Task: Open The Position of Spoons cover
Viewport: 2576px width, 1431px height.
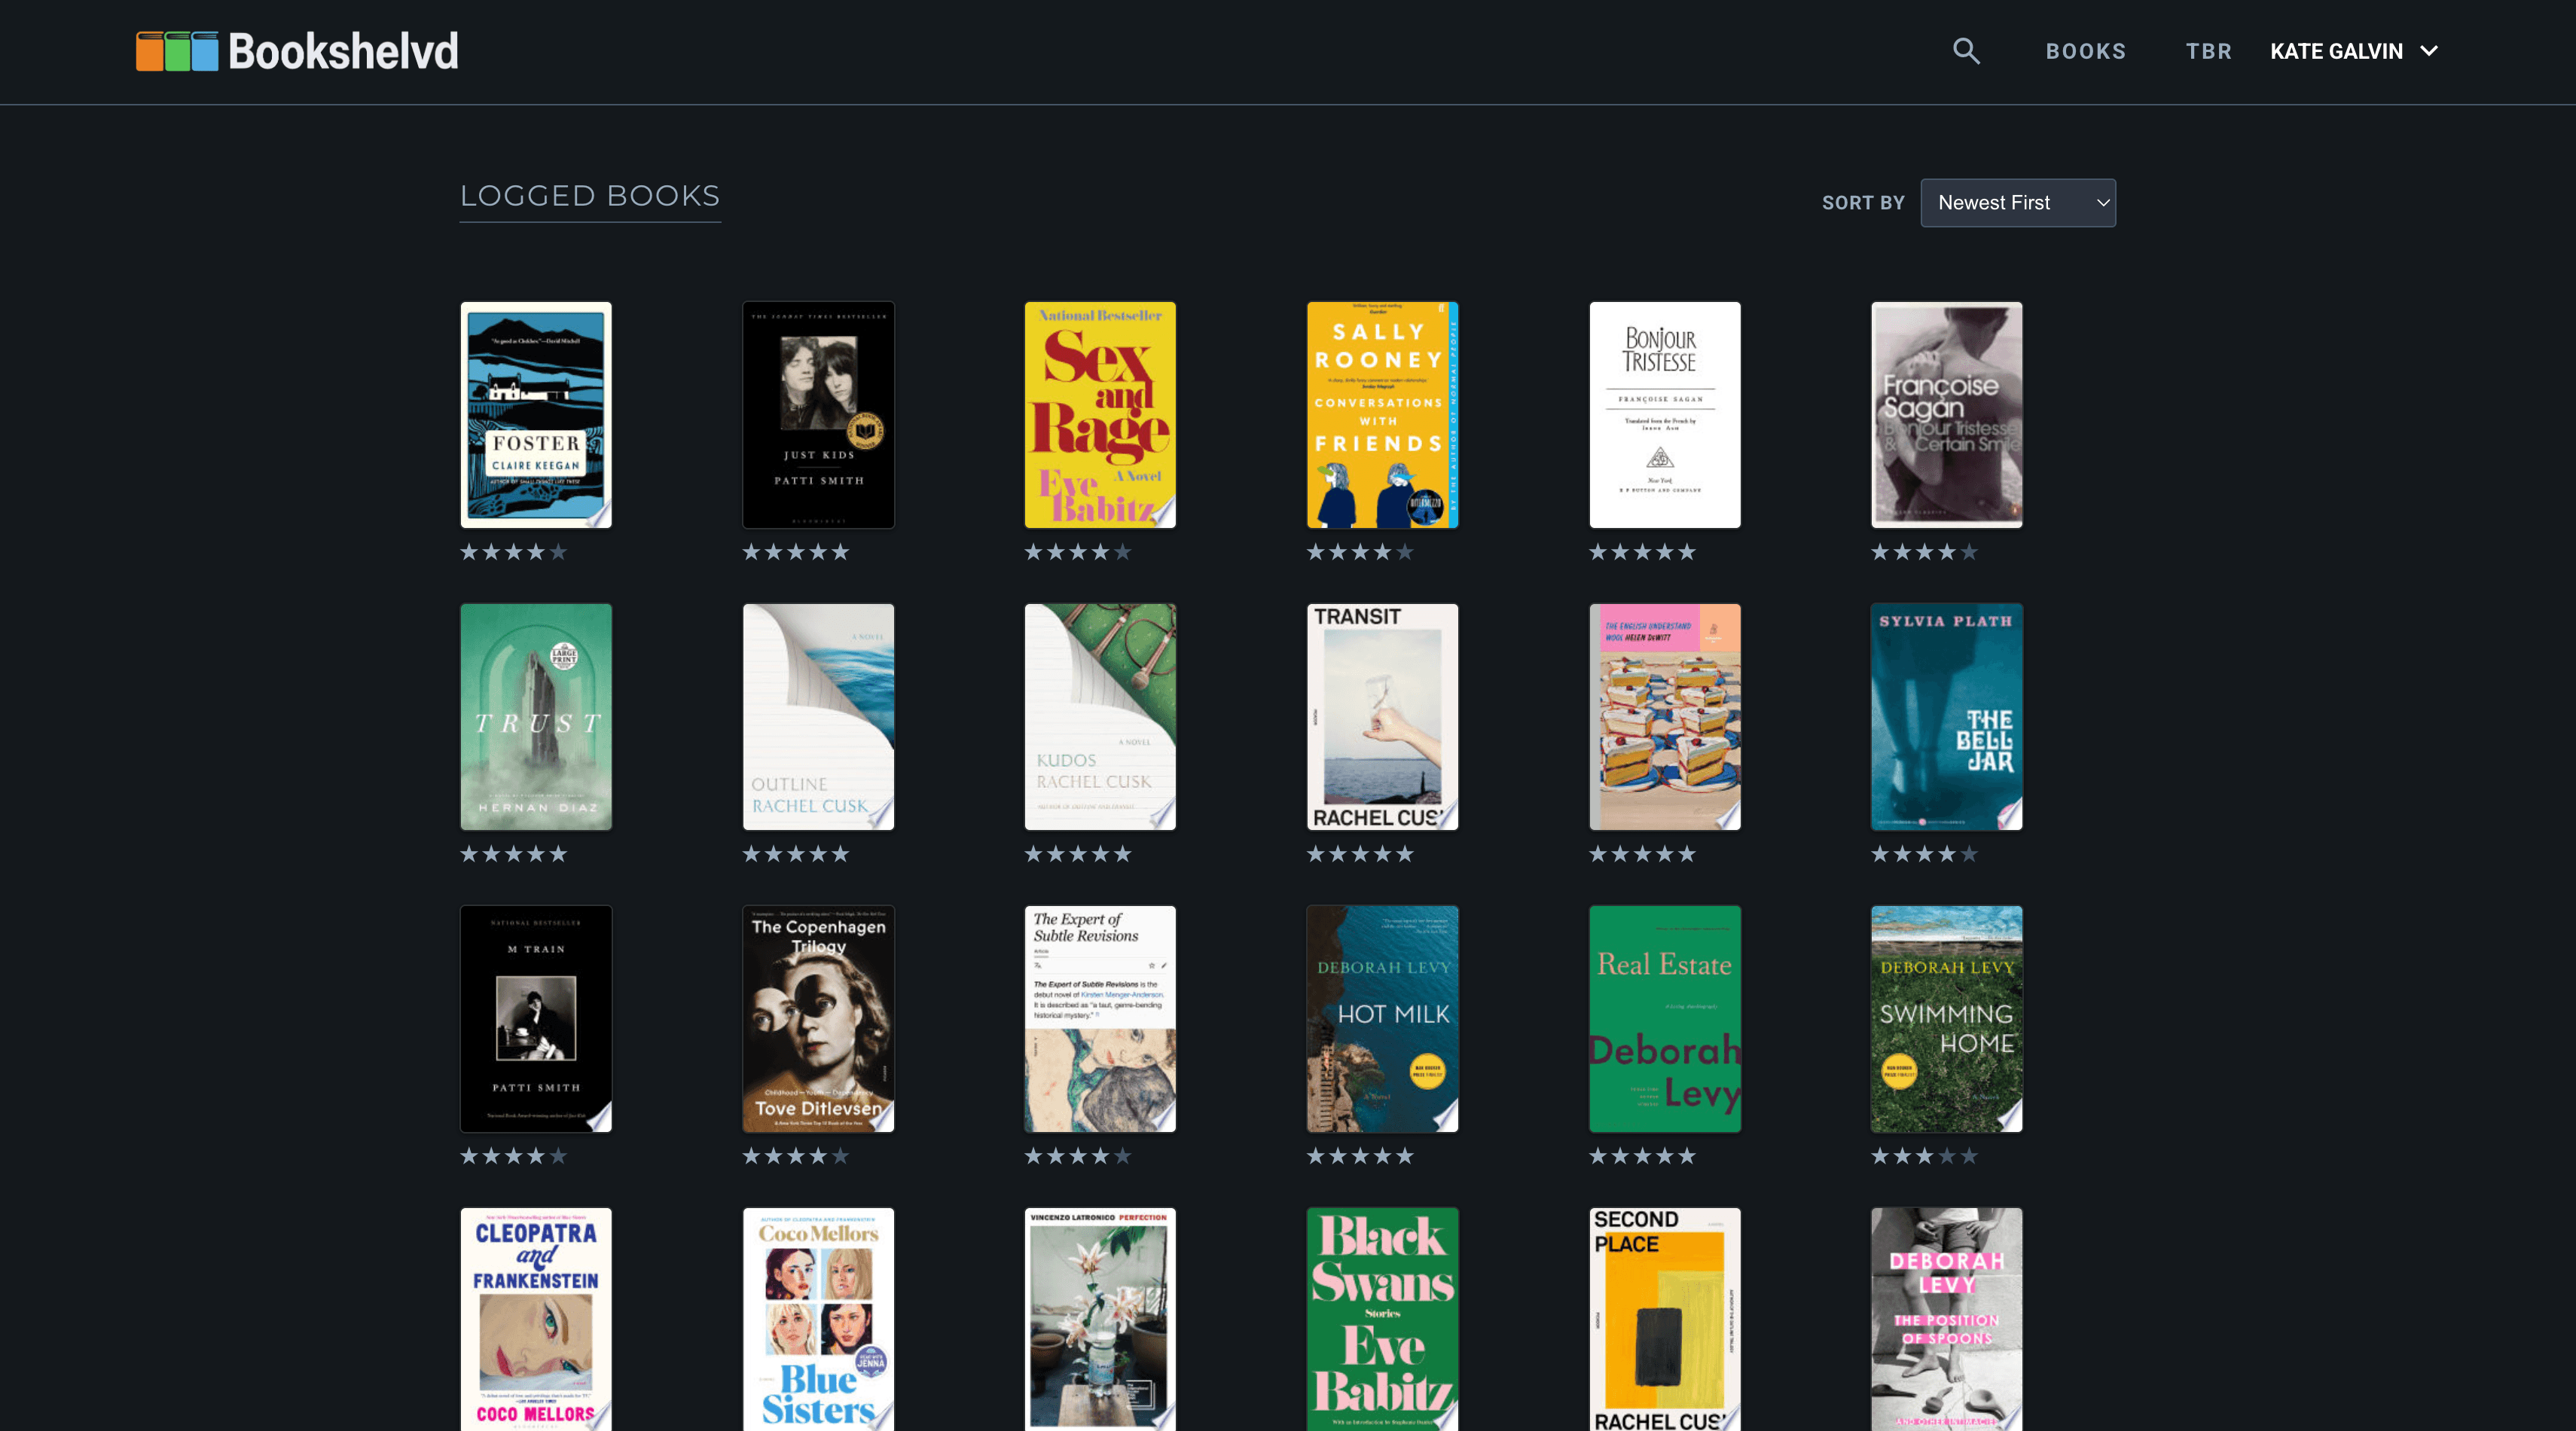Action: pos(1947,1319)
